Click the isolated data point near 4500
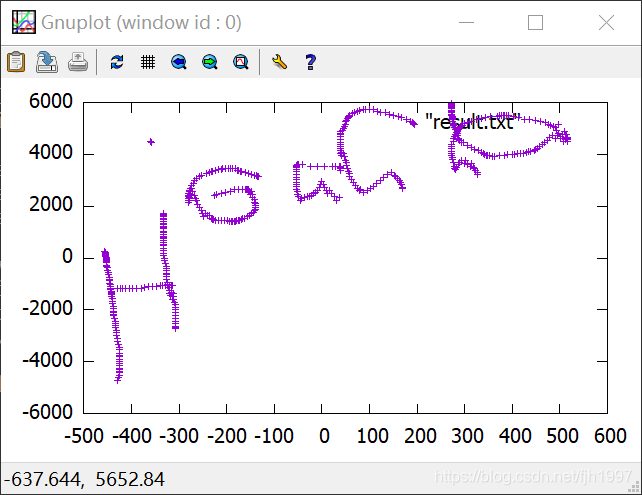Screen dimensions: 642x495 pos(151,142)
